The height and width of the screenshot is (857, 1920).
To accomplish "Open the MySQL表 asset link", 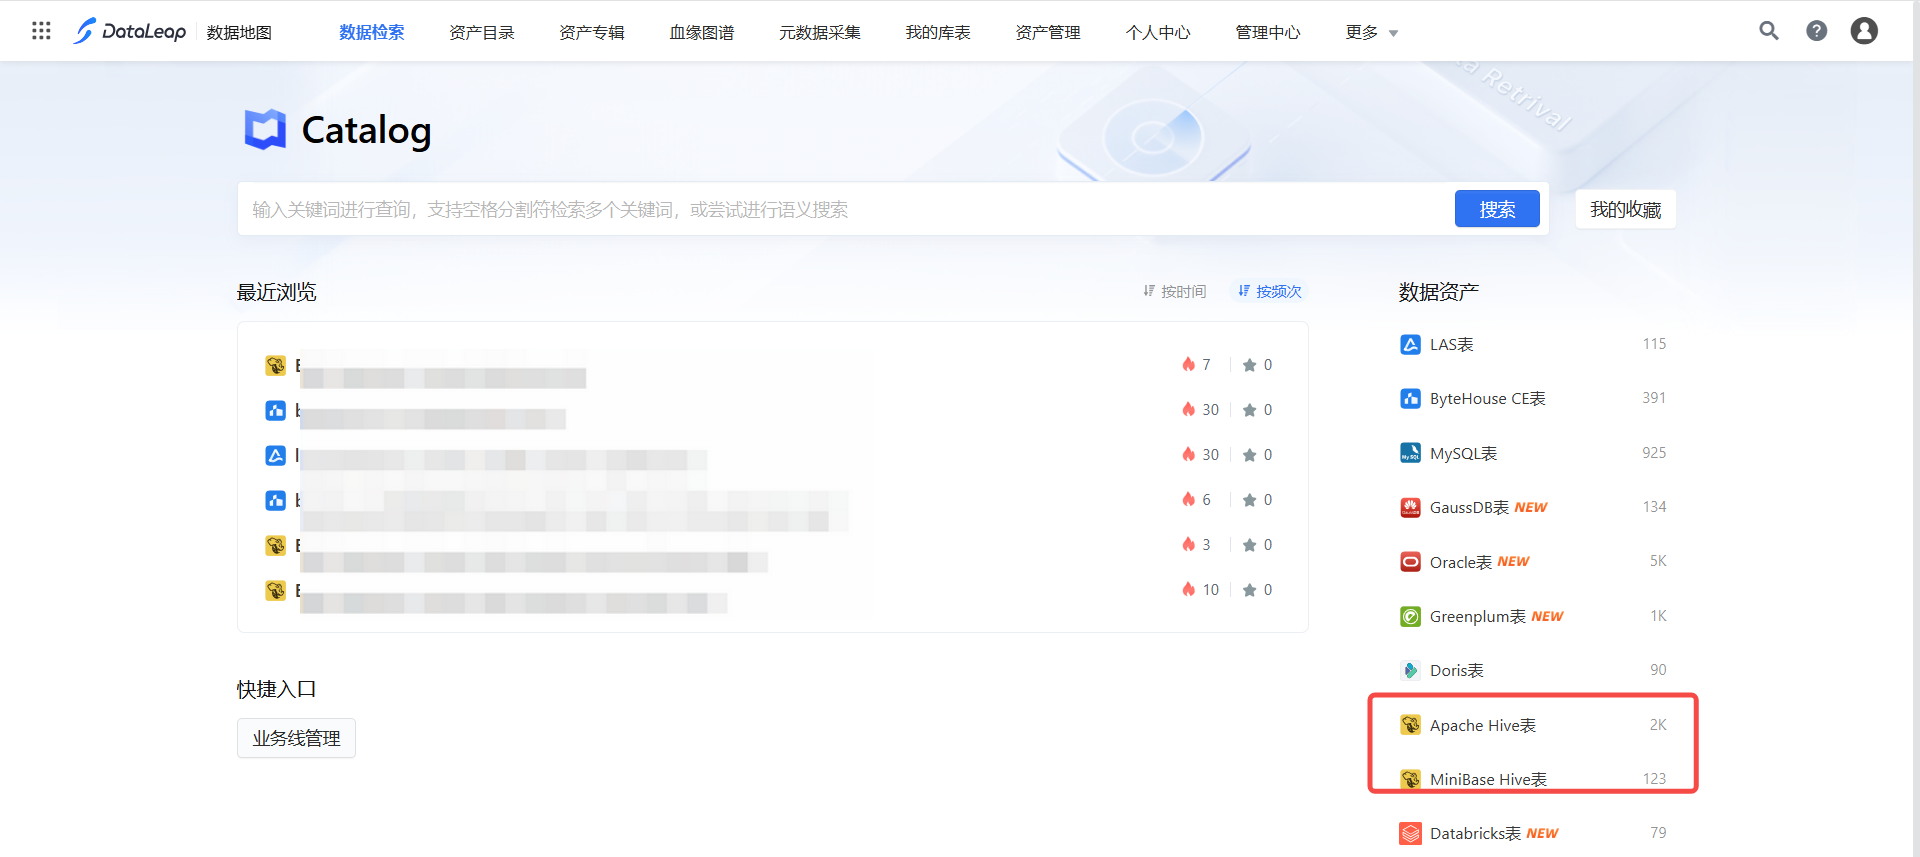I will pyautogui.click(x=1464, y=453).
